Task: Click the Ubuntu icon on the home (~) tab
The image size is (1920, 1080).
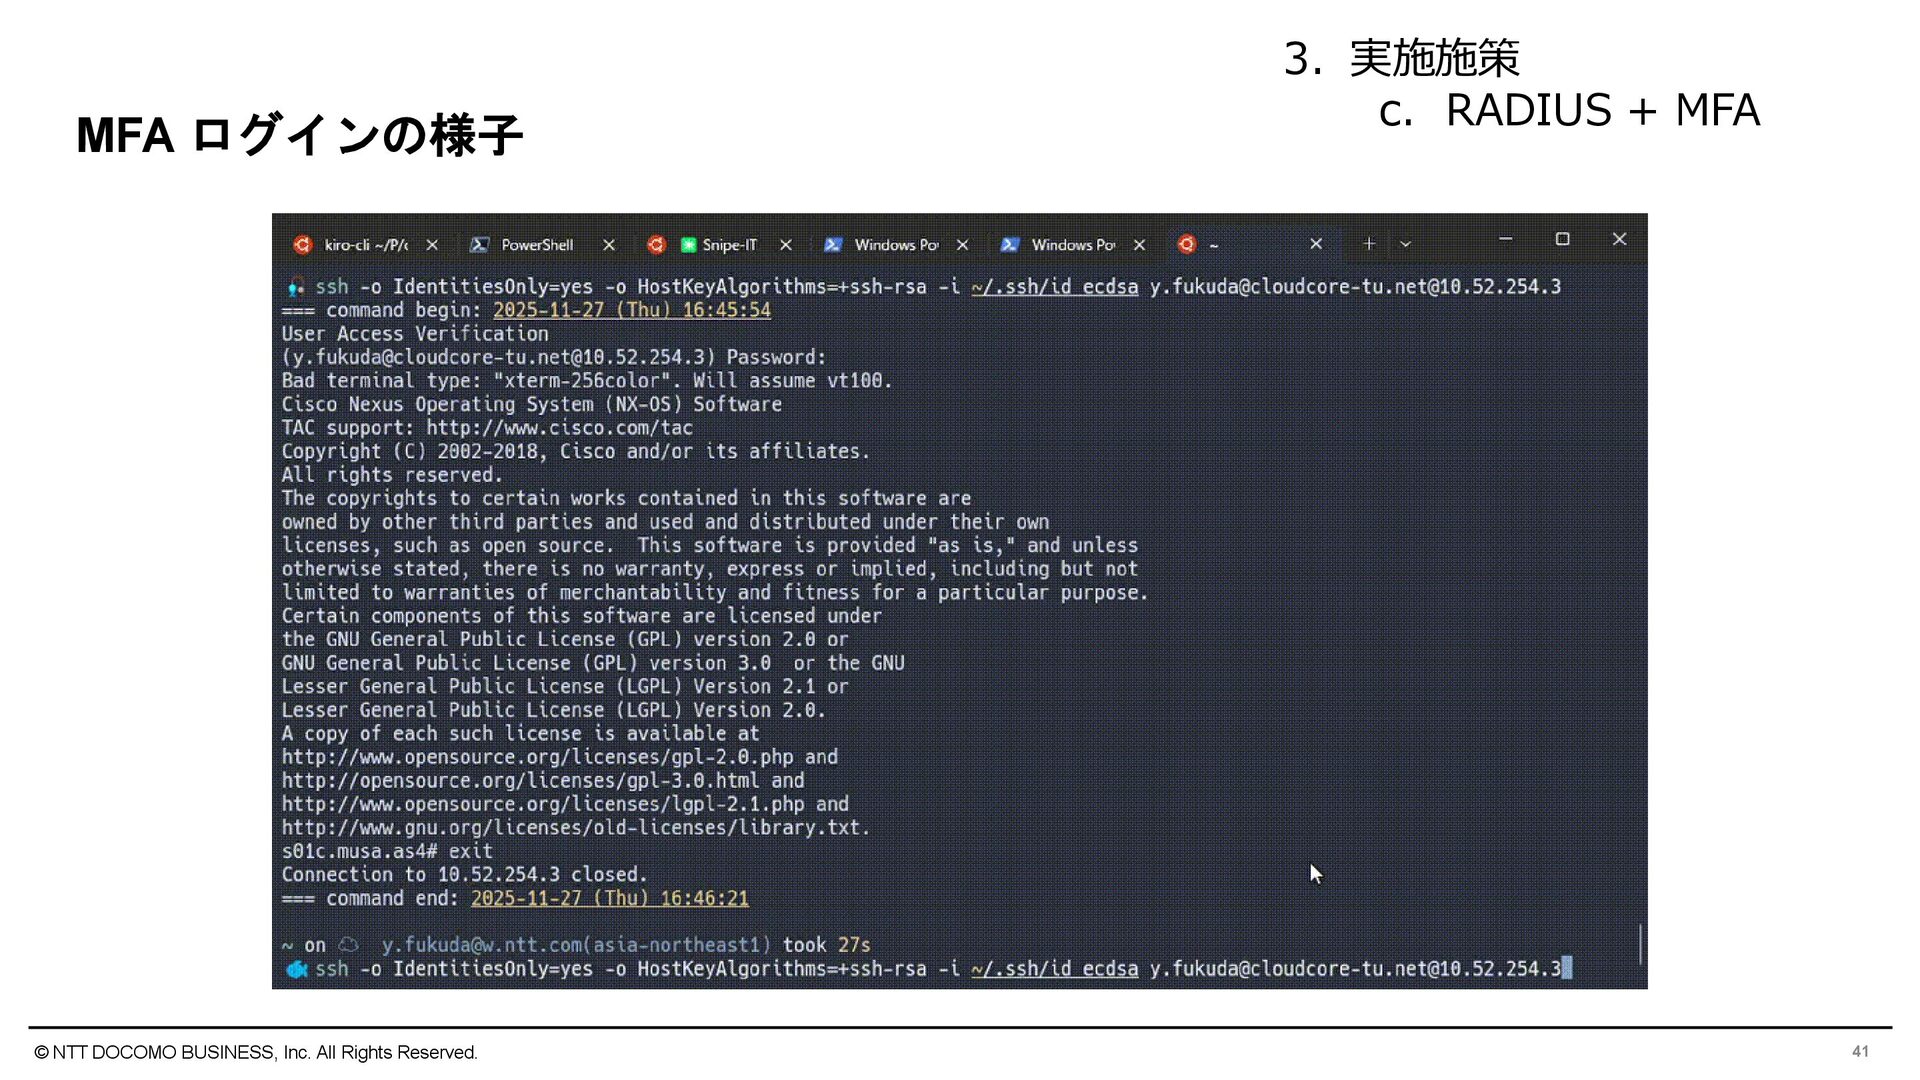Action: [1187, 245]
